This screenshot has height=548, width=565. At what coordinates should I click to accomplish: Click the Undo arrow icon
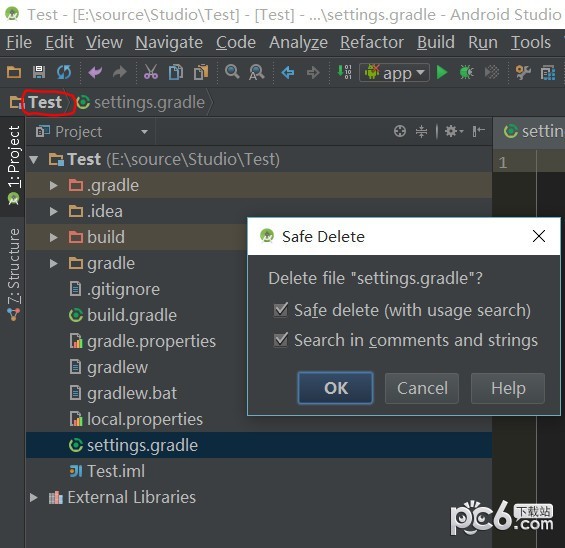[95, 72]
